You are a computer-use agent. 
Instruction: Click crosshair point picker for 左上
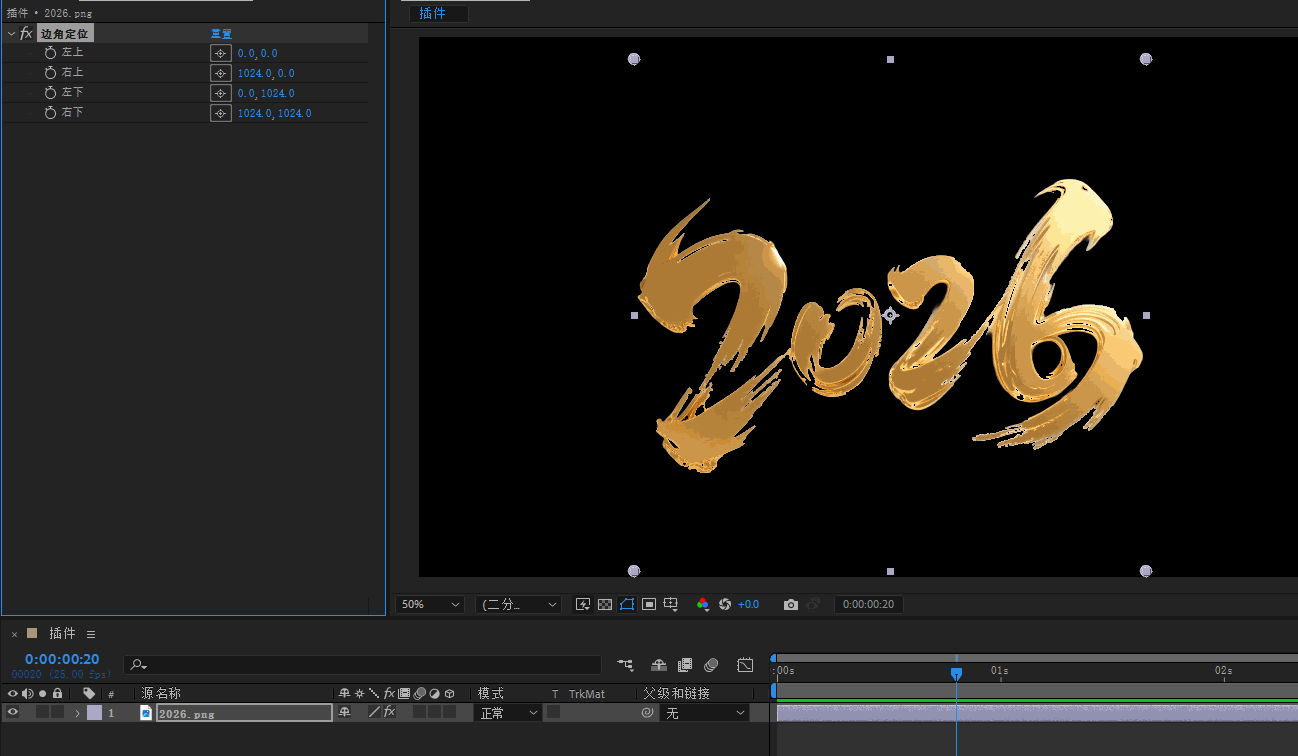pos(221,53)
